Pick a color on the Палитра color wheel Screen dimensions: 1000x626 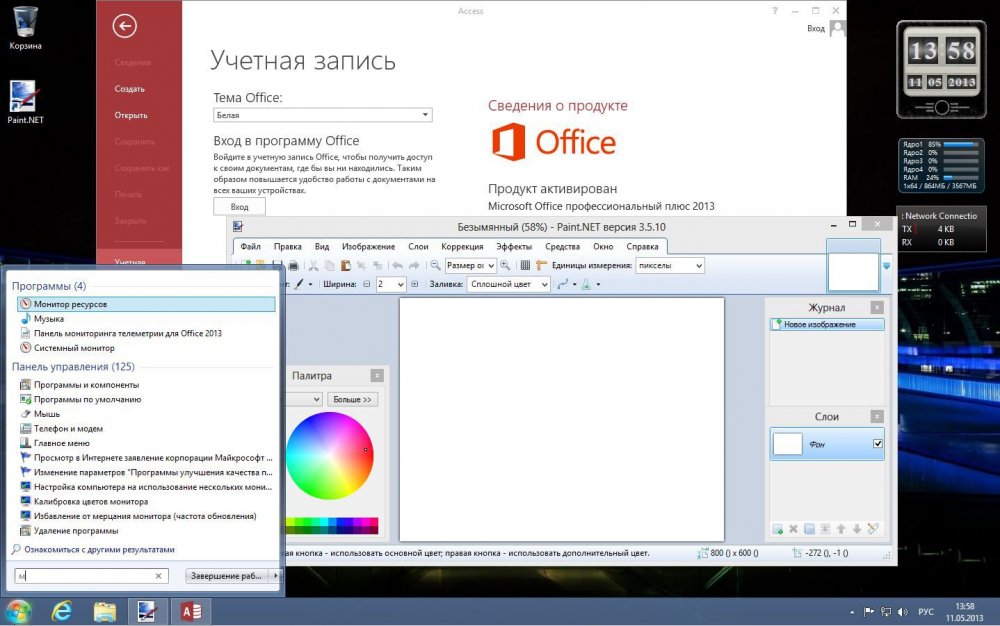[330, 455]
